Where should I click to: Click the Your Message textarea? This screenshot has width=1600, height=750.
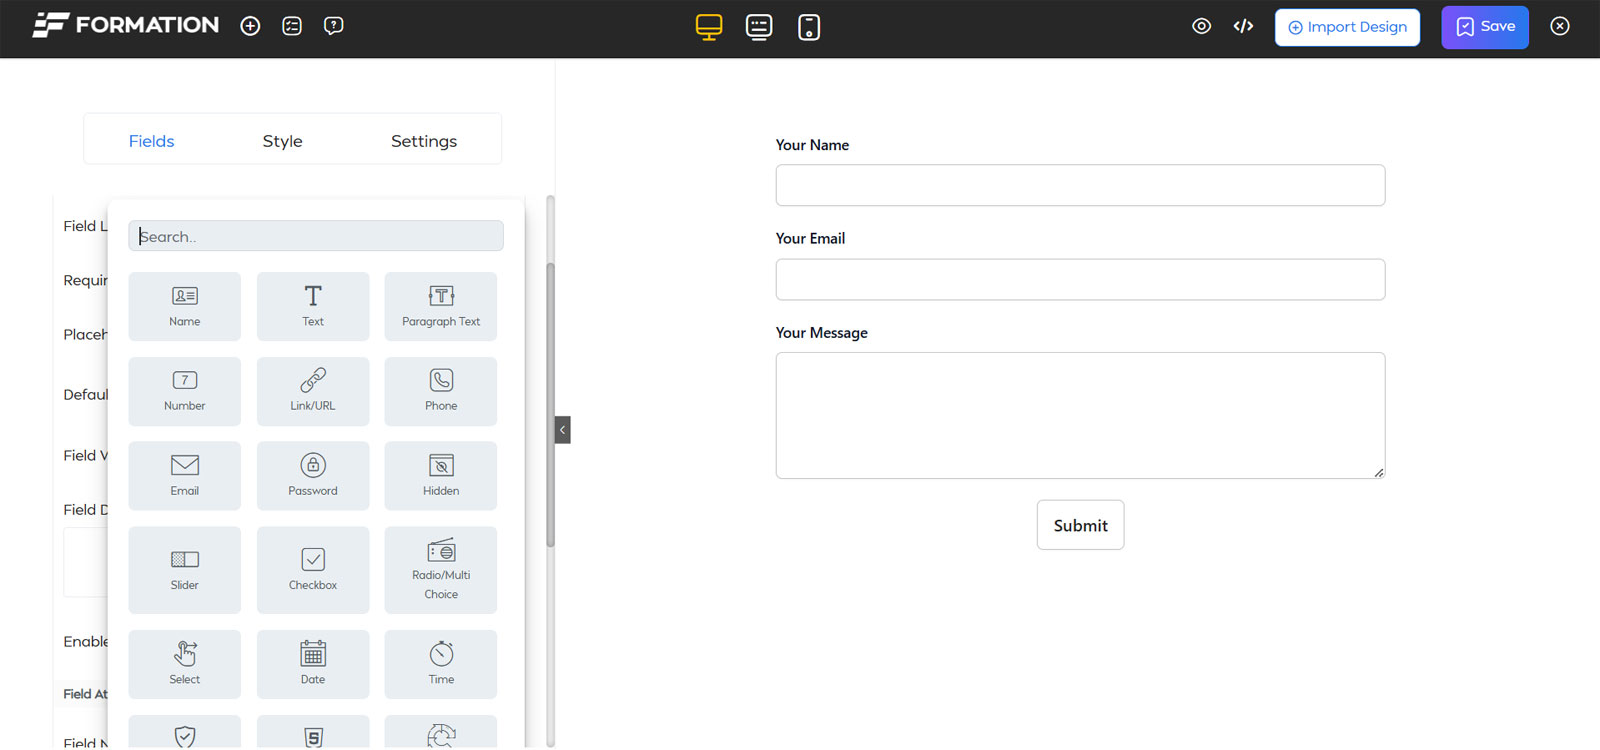[1080, 415]
